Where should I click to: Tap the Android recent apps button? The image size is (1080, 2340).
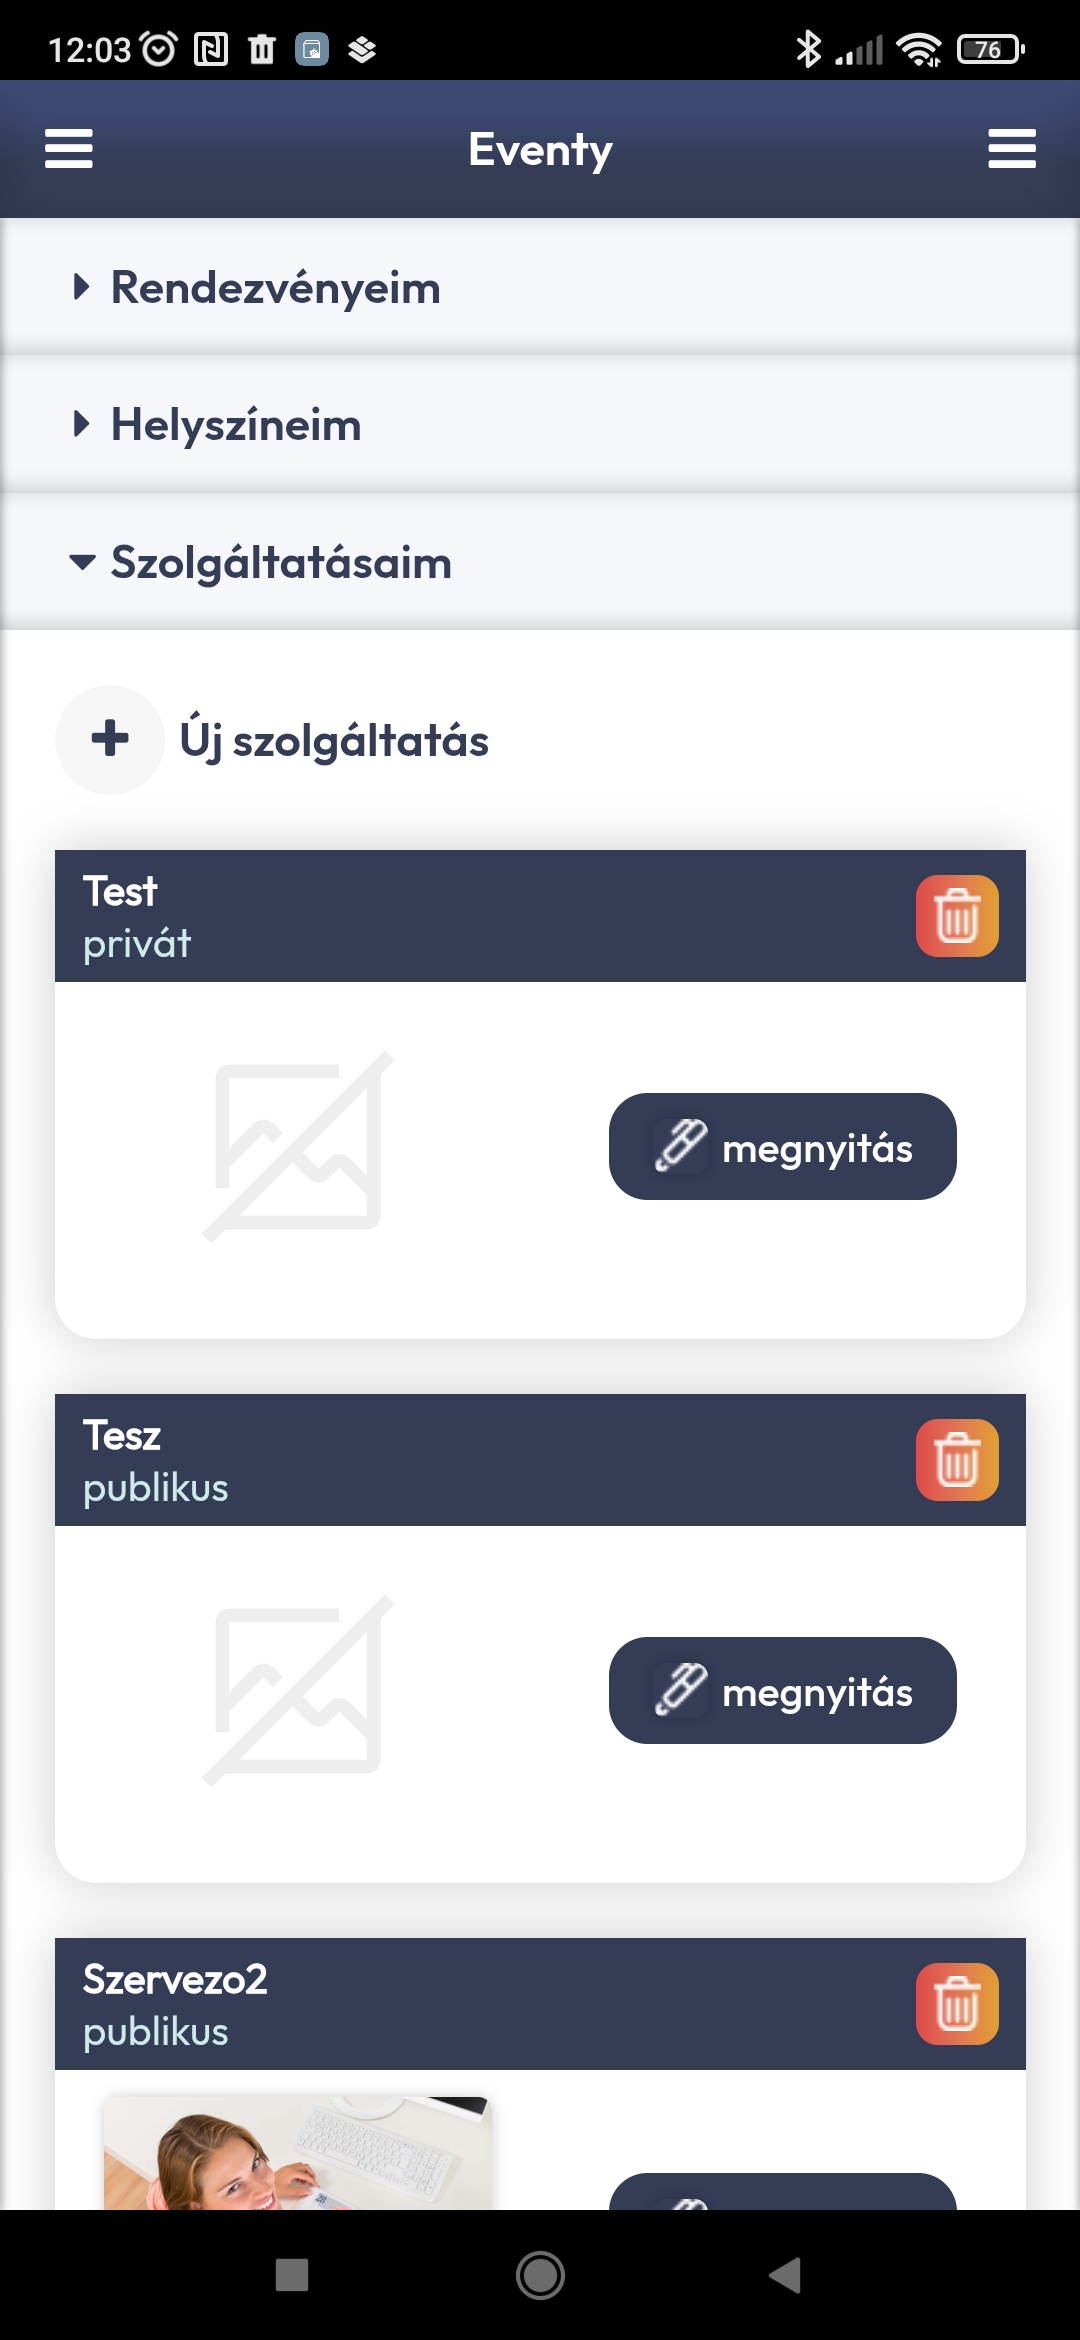coord(292,2275)
